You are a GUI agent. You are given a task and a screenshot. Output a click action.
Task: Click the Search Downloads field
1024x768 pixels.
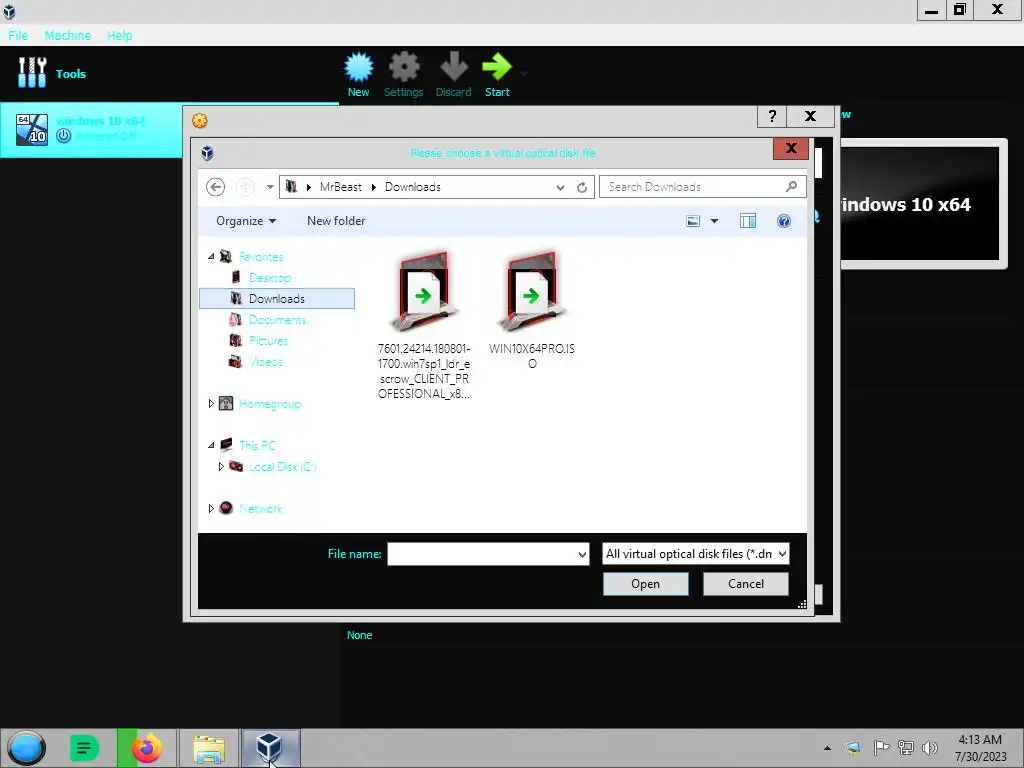[694, 187]
